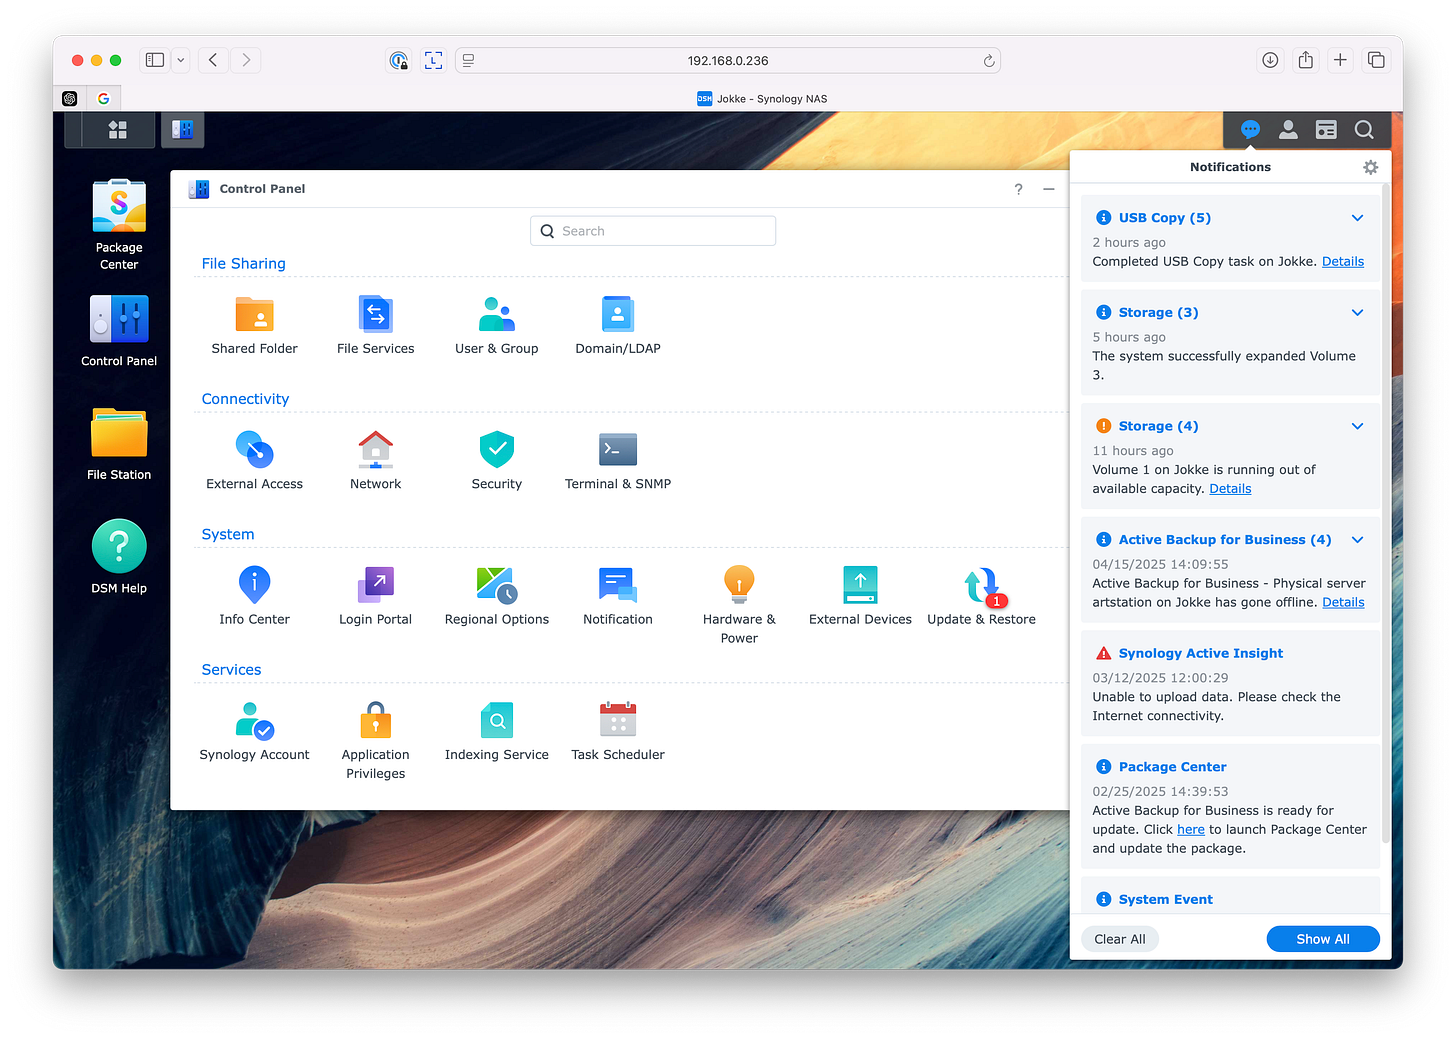Show all notifications
Viewport: 1456px width, 1039px height.
1322,939
